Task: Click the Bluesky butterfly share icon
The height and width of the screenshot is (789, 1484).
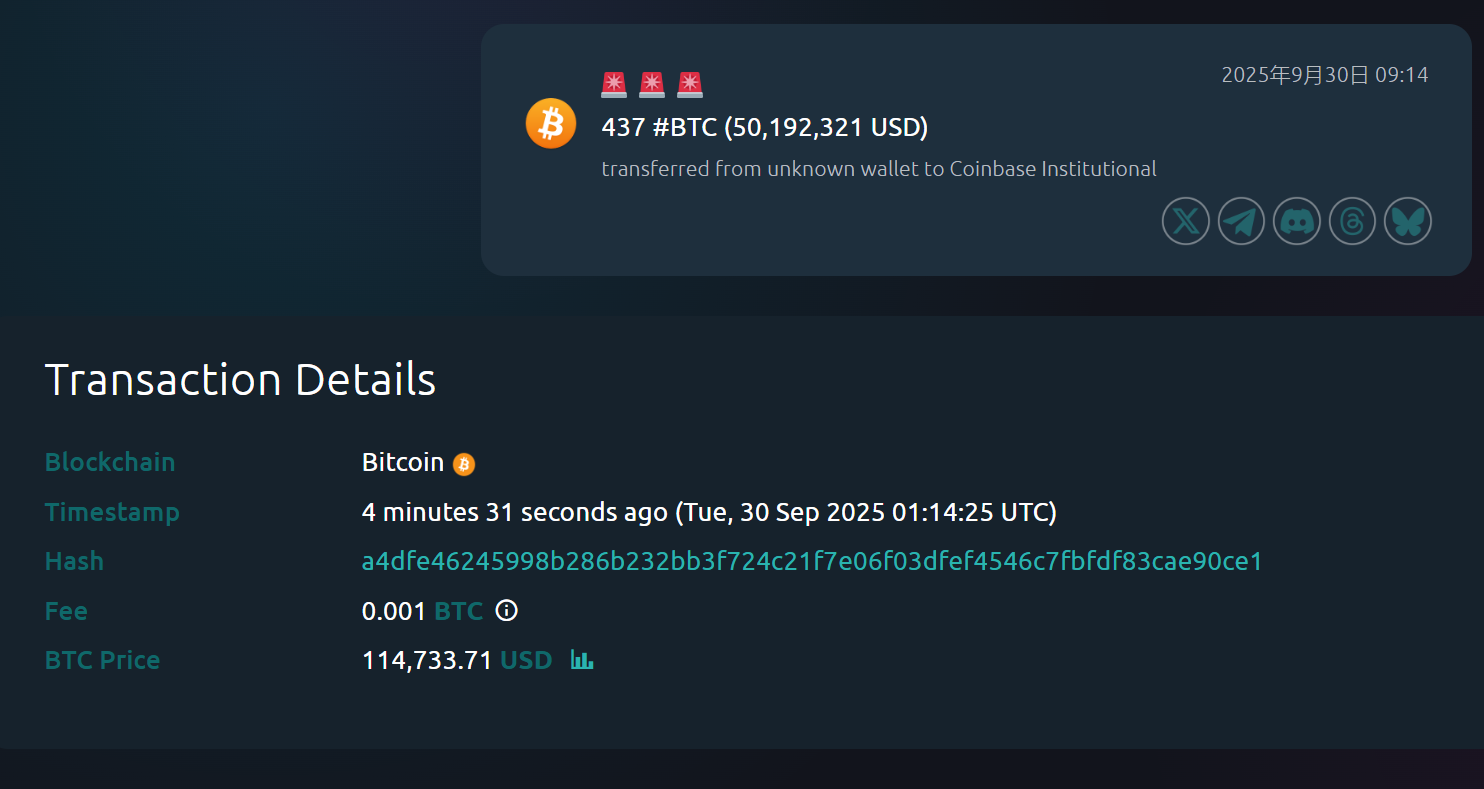Action: 1408,221
